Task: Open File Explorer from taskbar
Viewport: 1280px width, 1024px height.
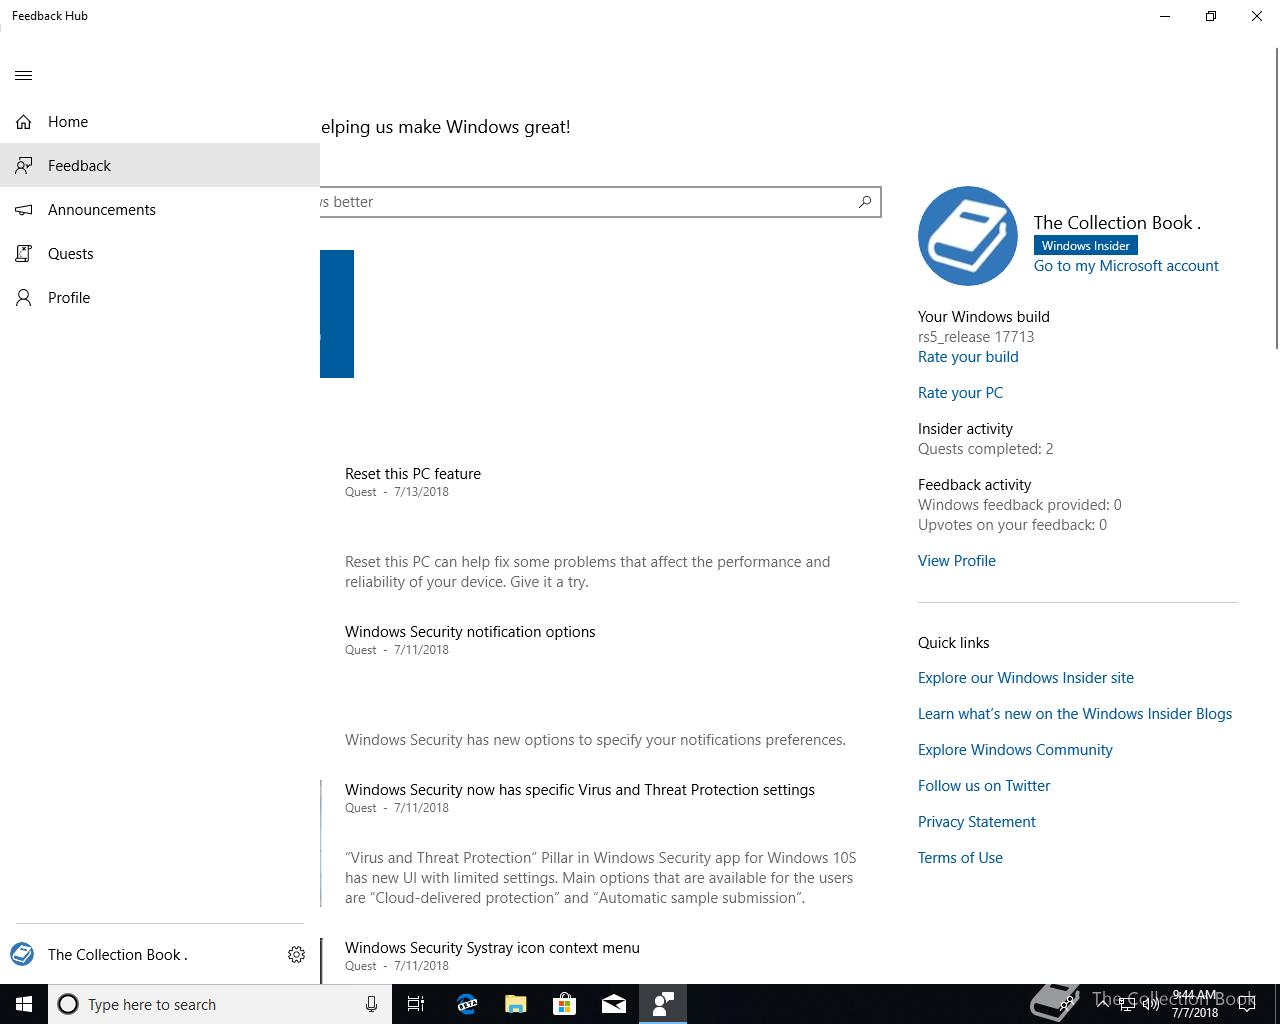Action: tap(515, 1004)
